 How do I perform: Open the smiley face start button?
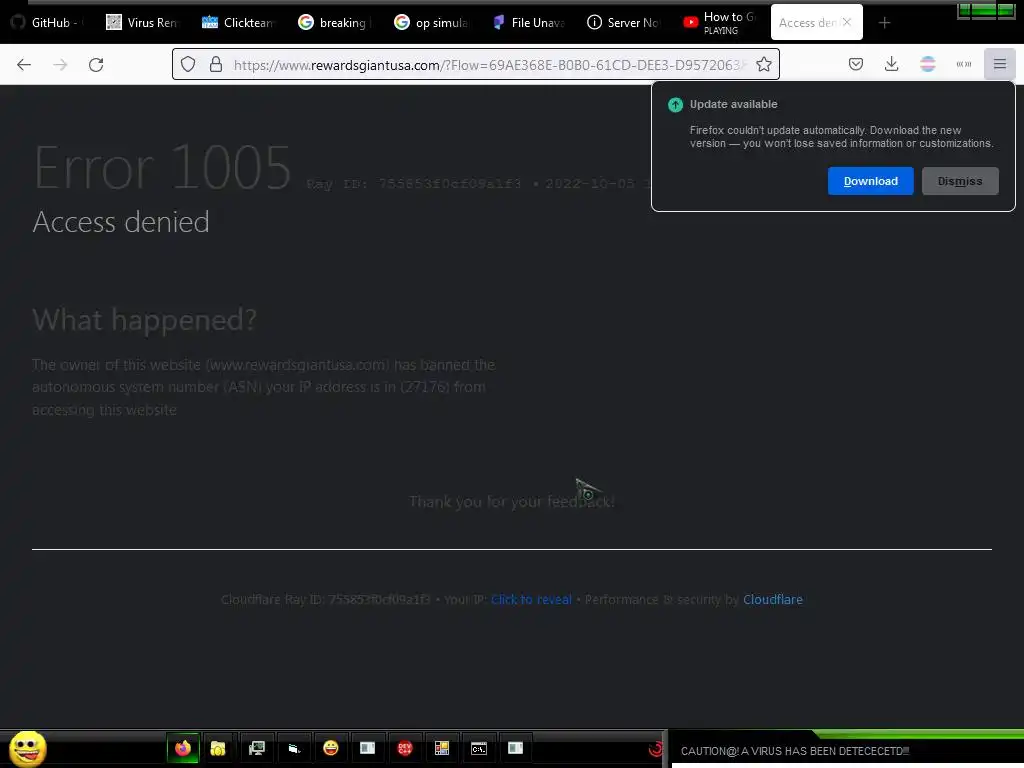[x=27, y=748]
